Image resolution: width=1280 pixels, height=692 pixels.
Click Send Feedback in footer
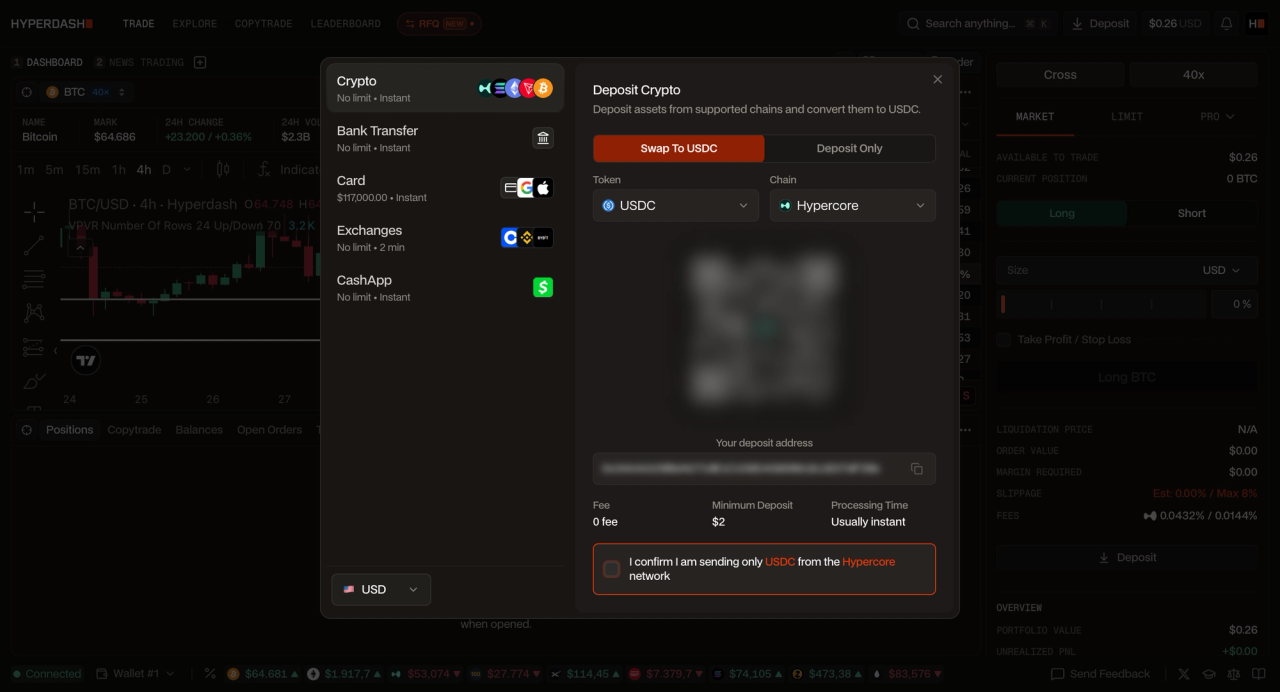1099,674
